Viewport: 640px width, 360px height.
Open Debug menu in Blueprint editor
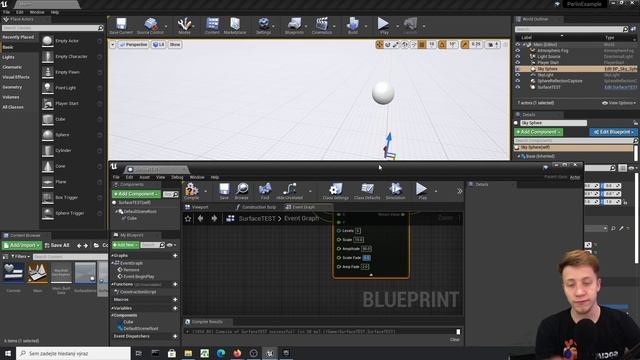178,177
